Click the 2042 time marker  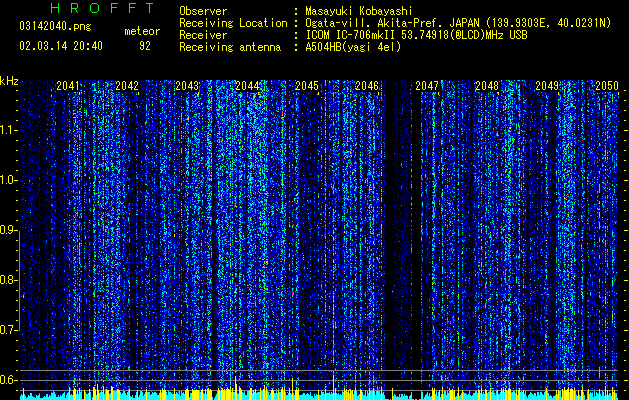tap(127, 86)
